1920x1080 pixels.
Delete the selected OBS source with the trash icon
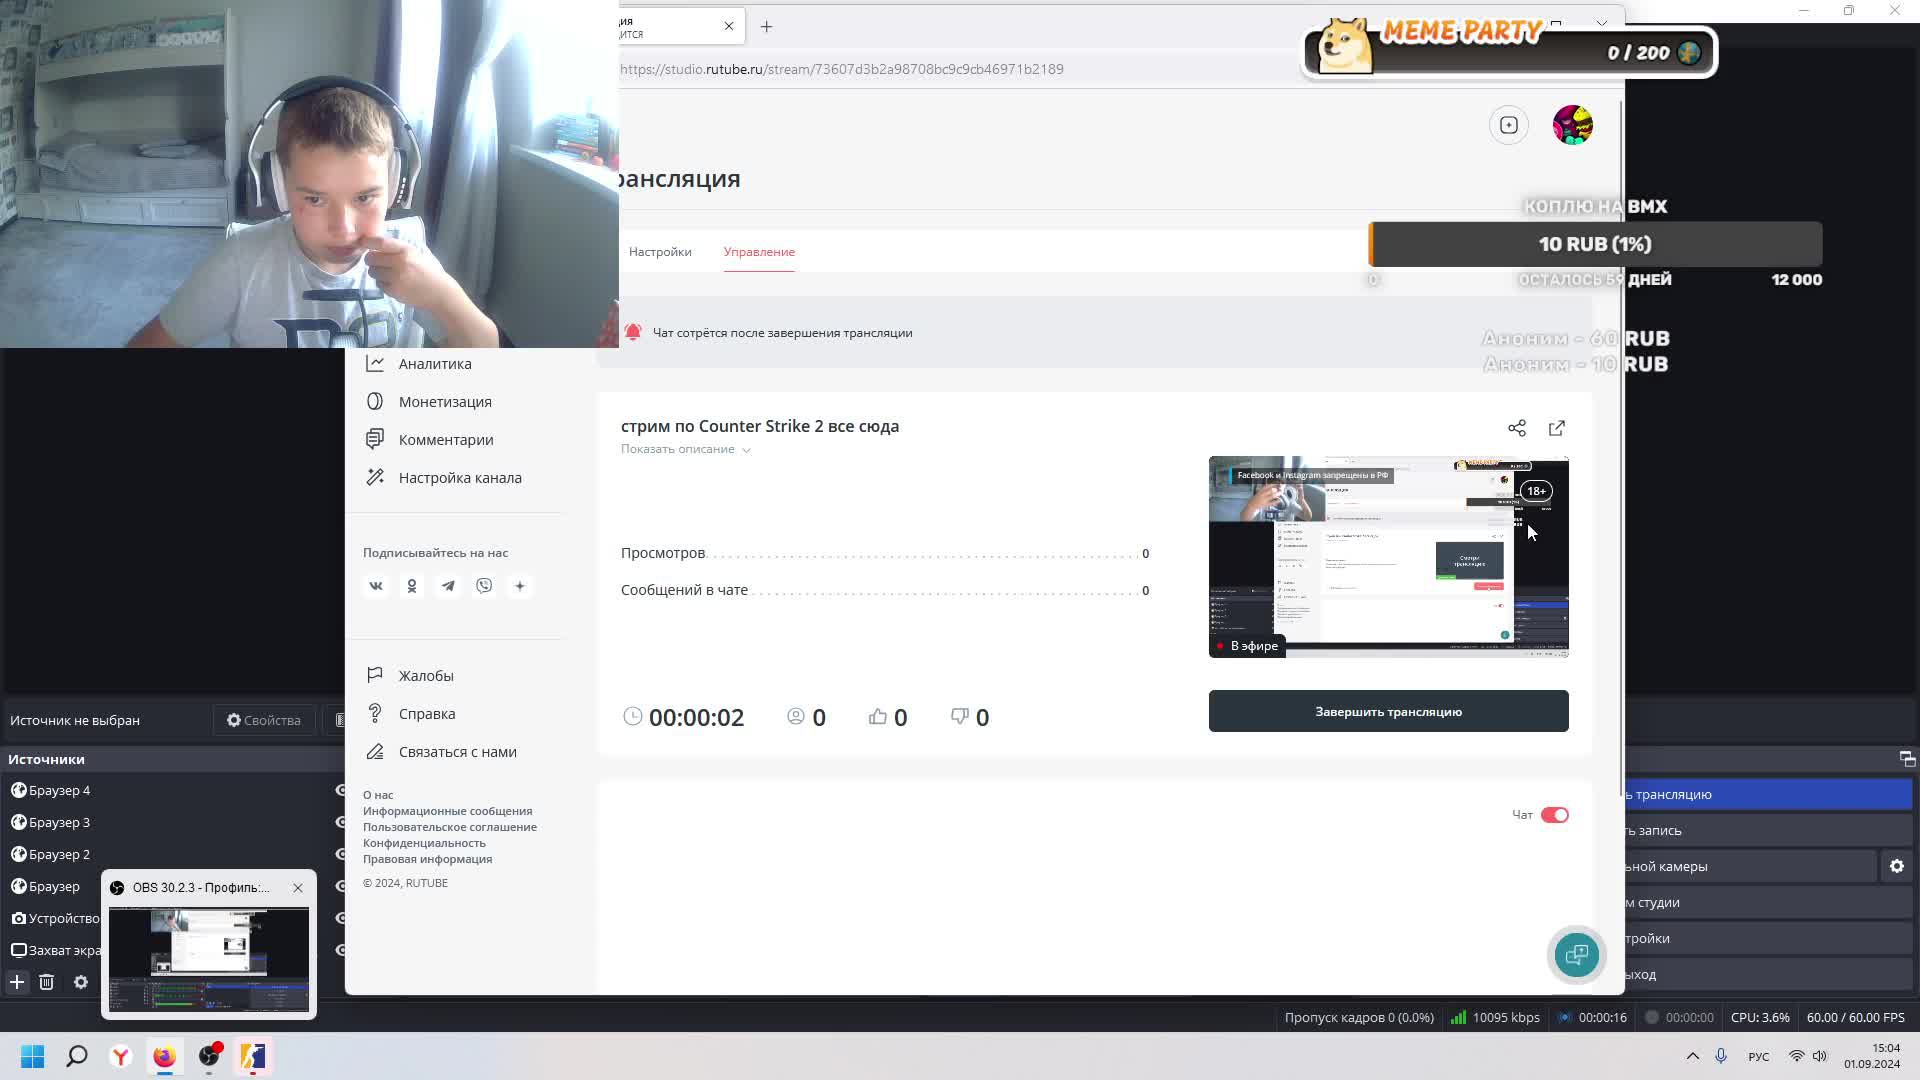46,982
